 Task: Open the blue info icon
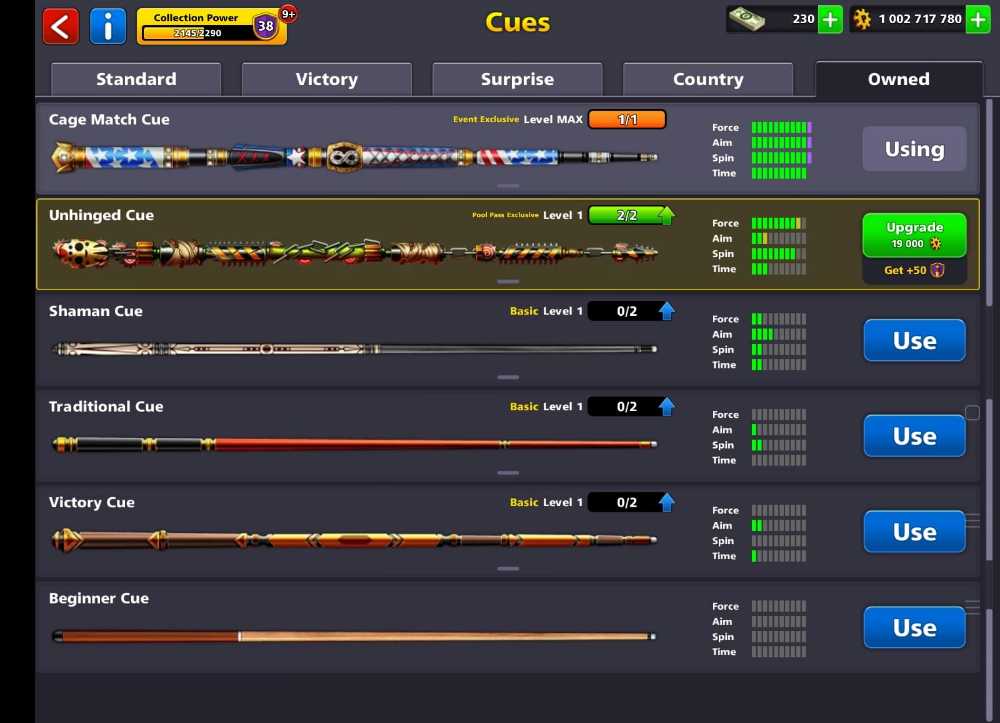pos(108,27)
